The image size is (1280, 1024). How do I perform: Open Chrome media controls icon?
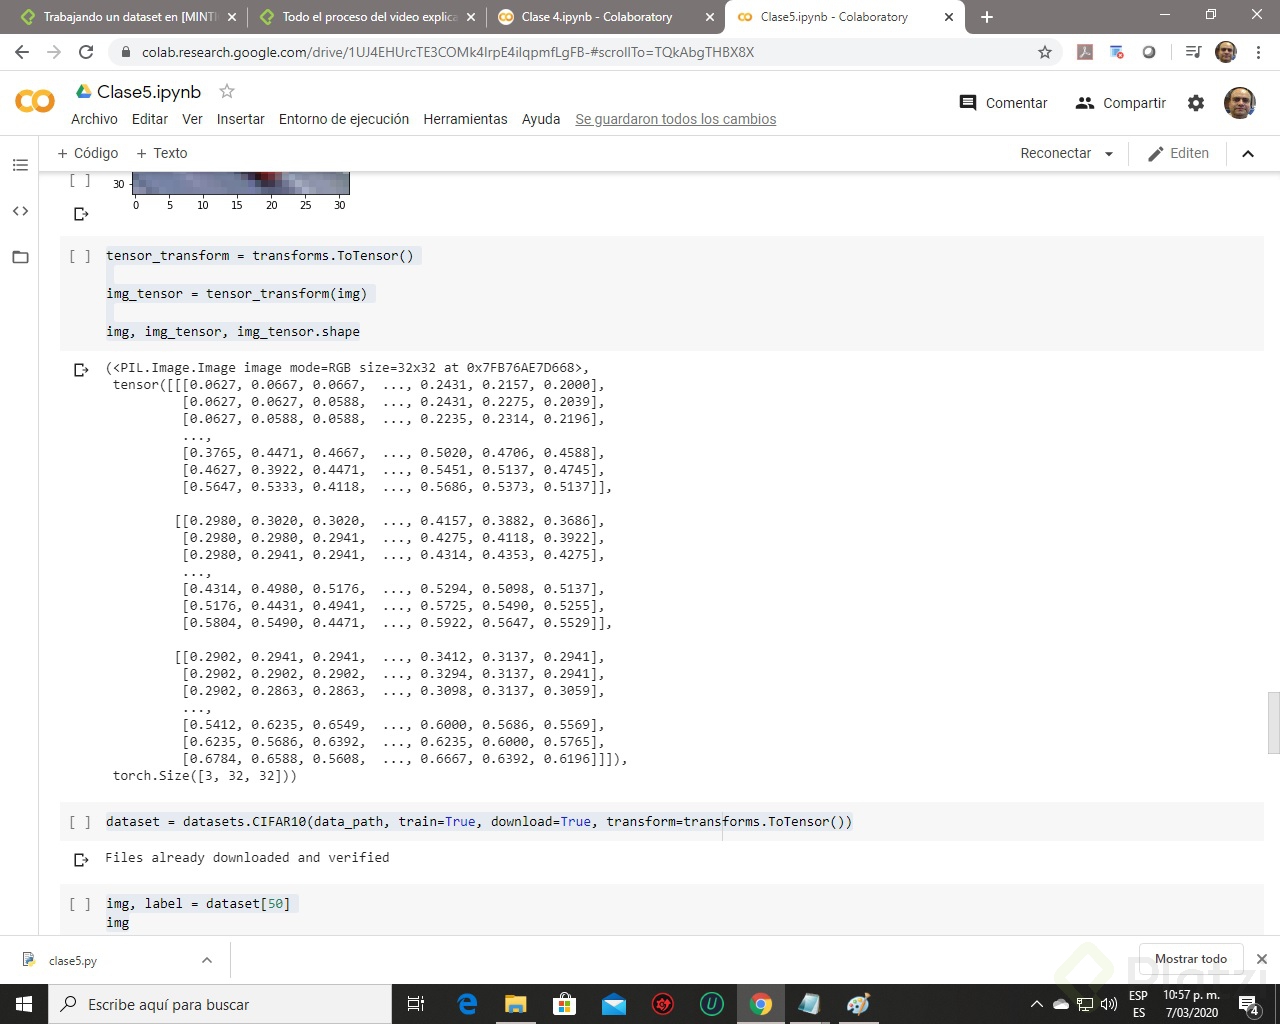(x=1193, y=52)
